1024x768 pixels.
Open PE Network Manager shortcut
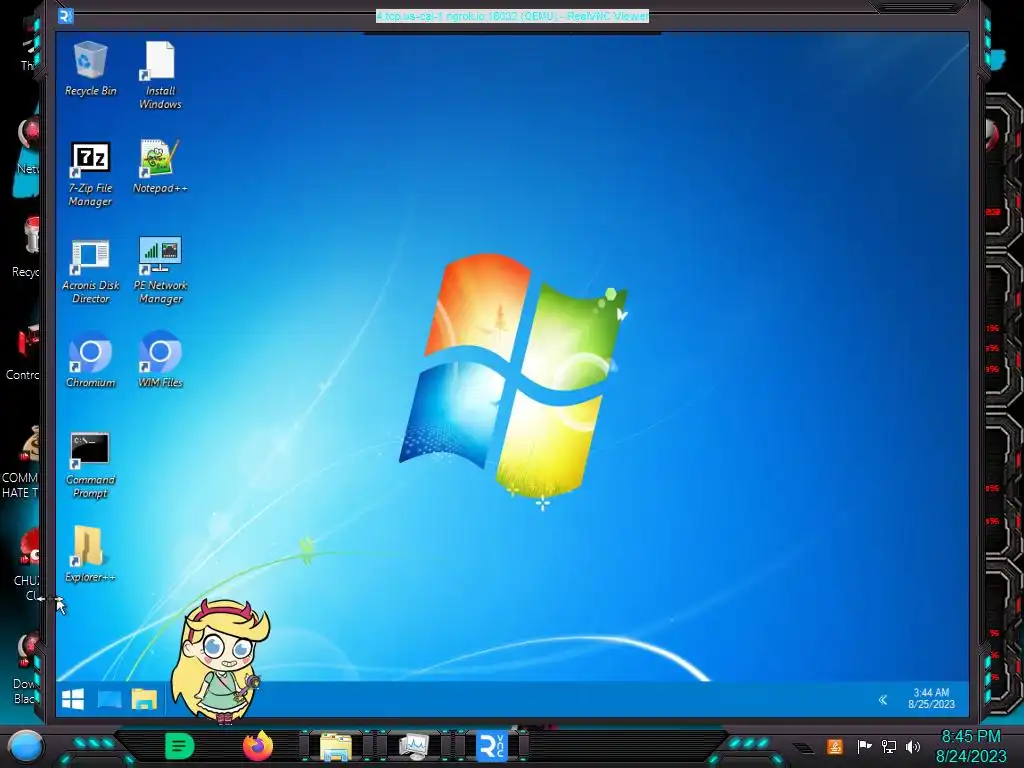point(160,270)
